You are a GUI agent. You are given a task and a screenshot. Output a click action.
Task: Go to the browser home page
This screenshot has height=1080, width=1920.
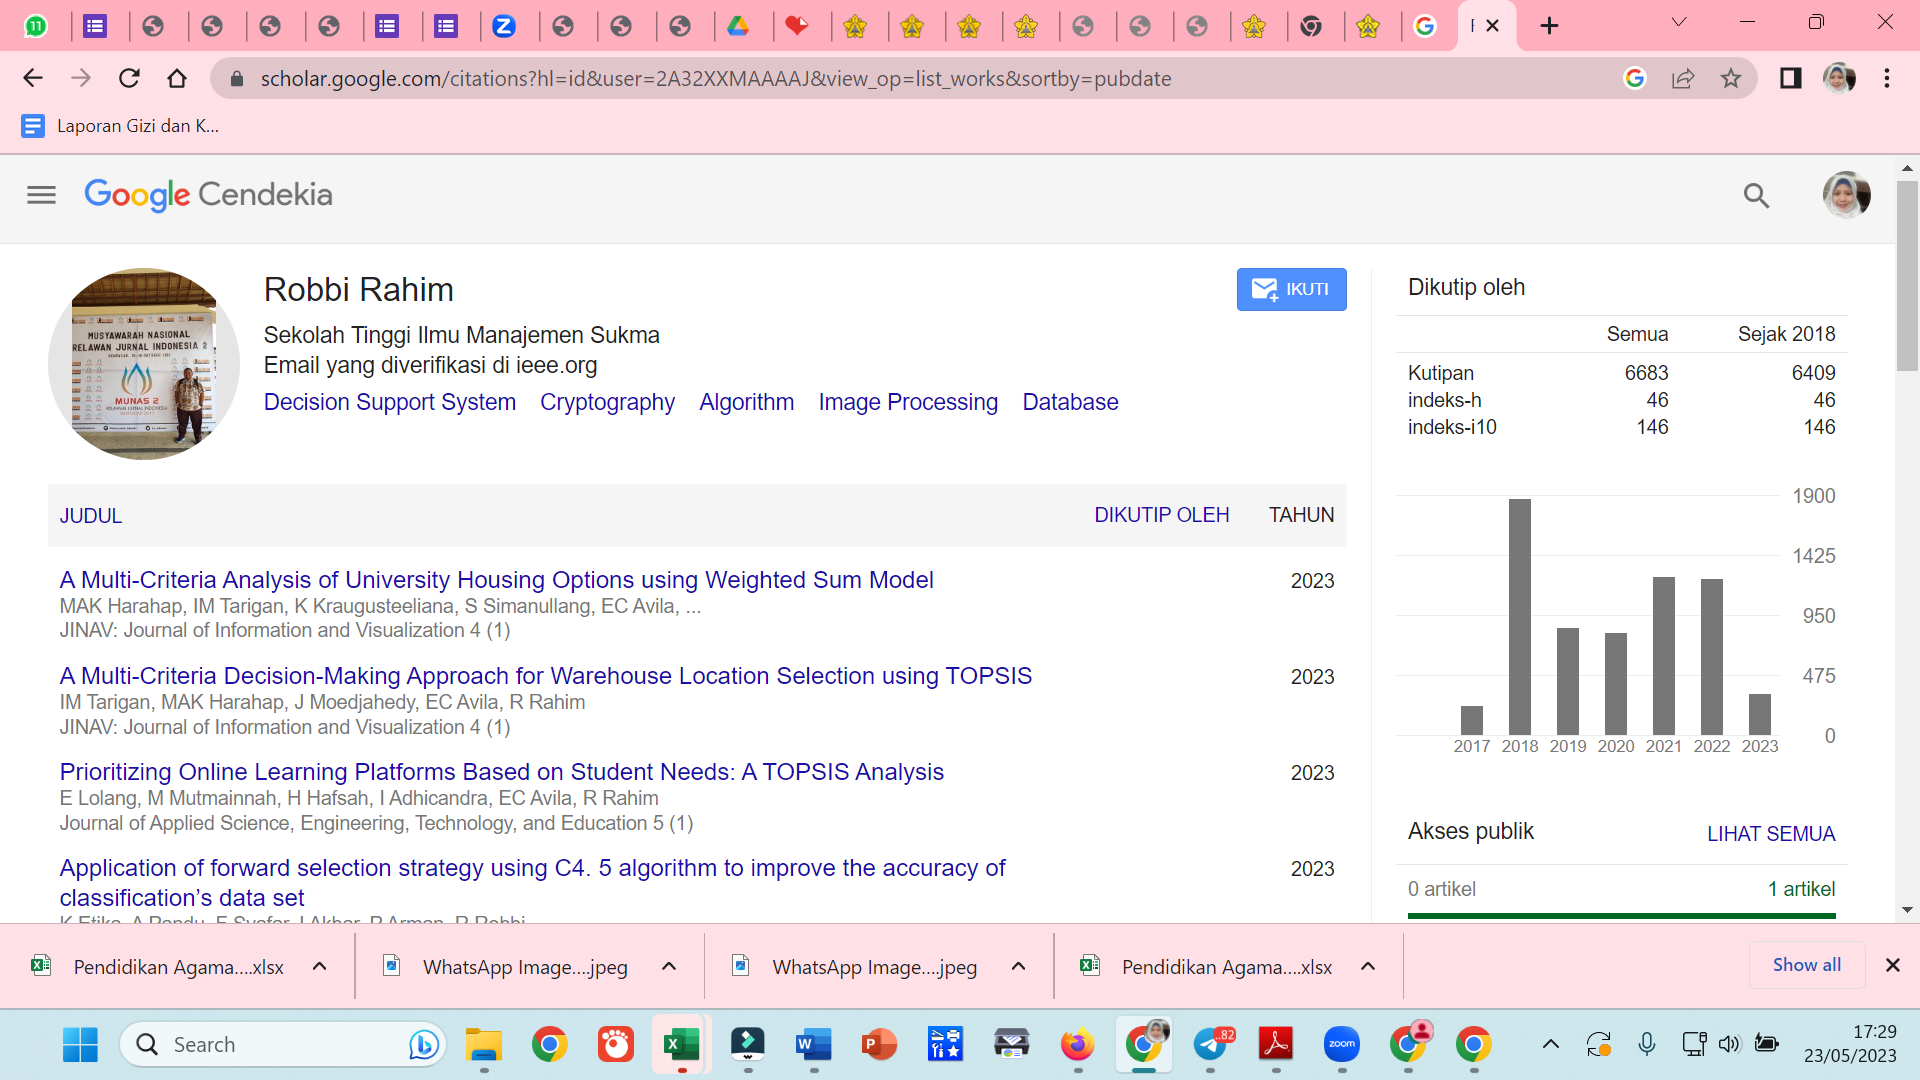177,78
